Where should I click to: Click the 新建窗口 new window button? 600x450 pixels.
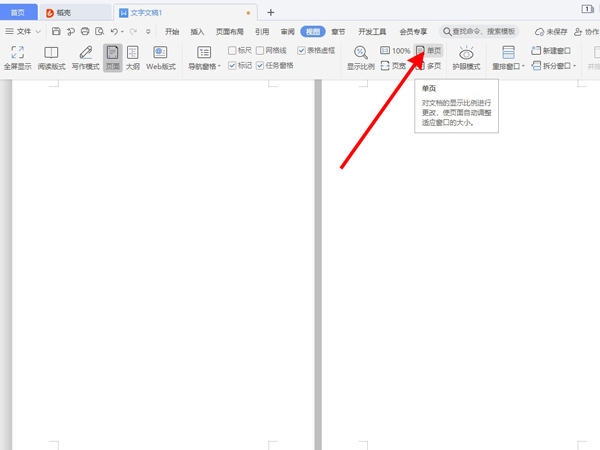551,50
